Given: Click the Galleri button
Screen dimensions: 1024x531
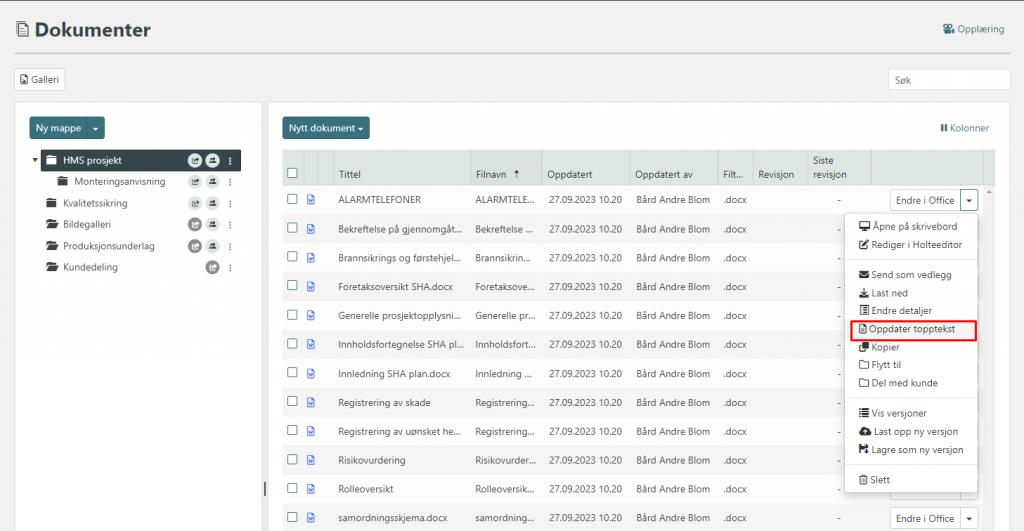Looking at the screenshot, I should (40, 80).
